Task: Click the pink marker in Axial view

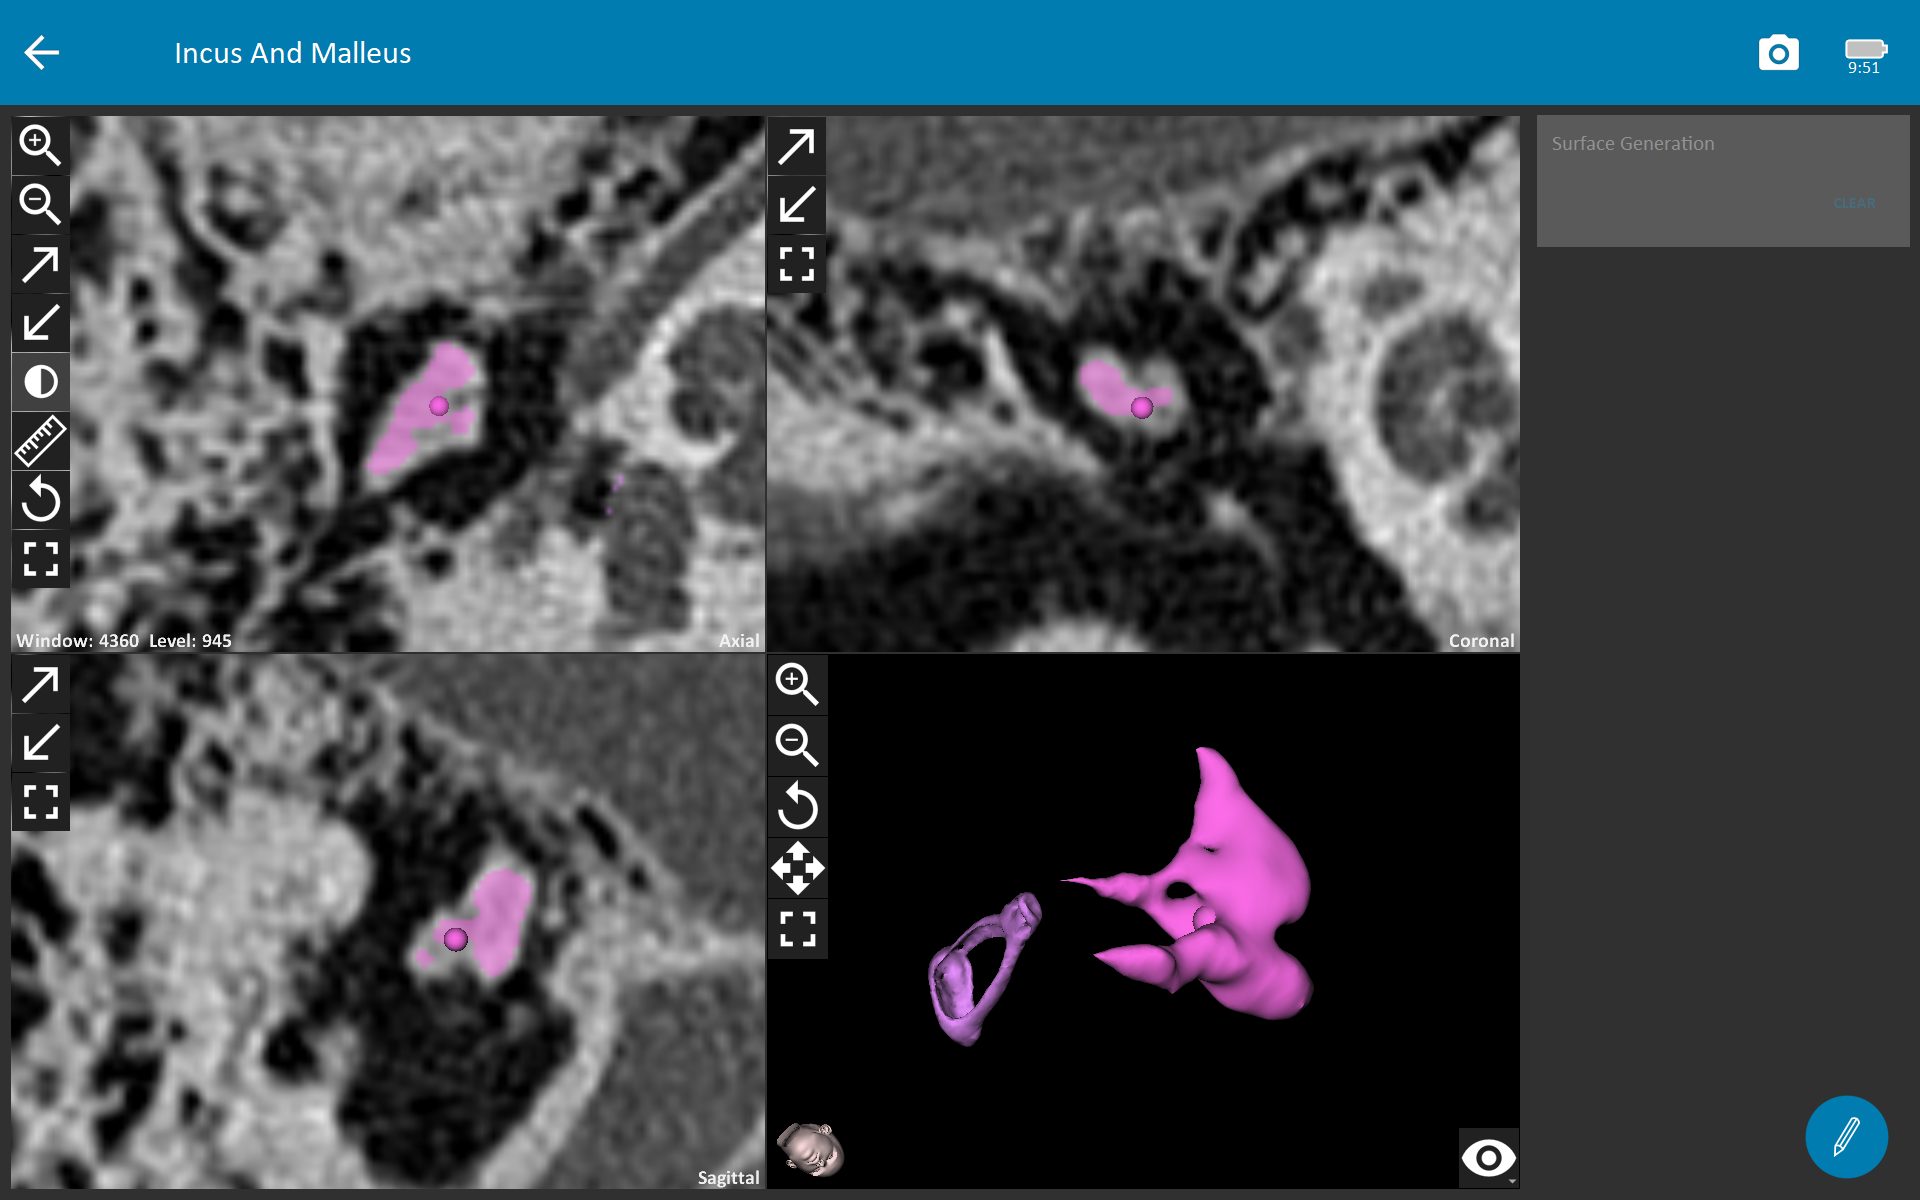Action: pyautogui.click(x=439, y=406)
